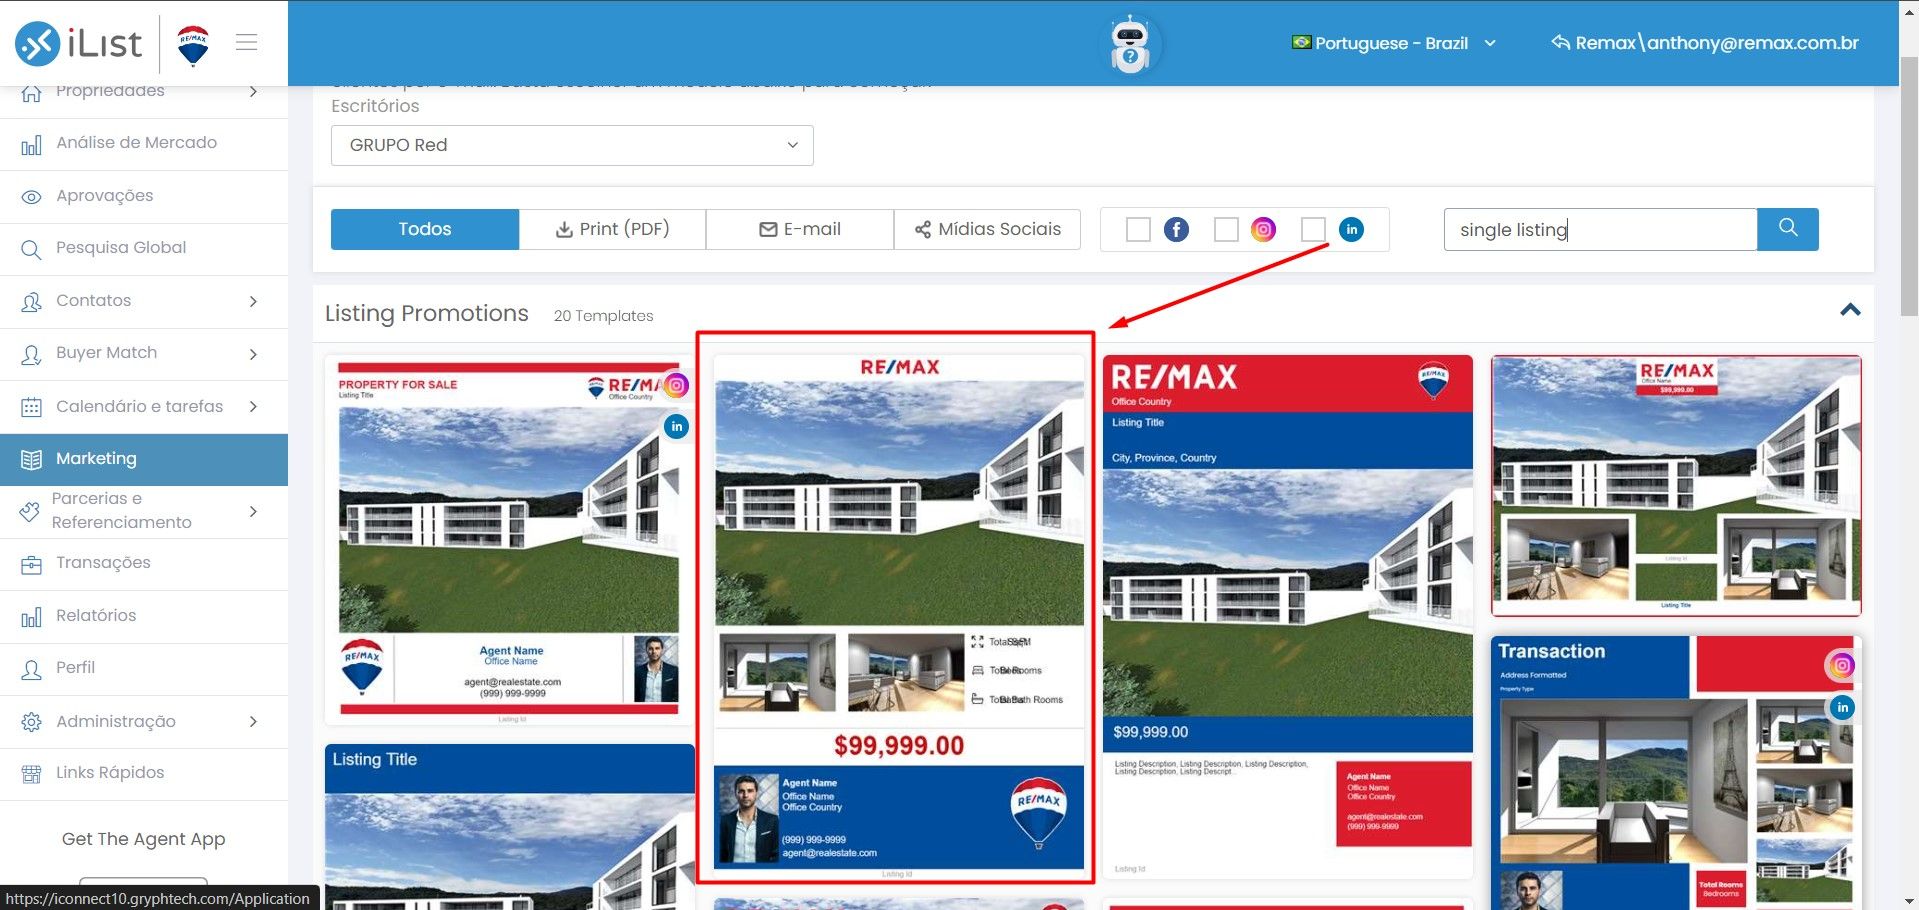
Task: Click LinkedIn badge on Property For Sale template
Action: [x=677, y=426]
